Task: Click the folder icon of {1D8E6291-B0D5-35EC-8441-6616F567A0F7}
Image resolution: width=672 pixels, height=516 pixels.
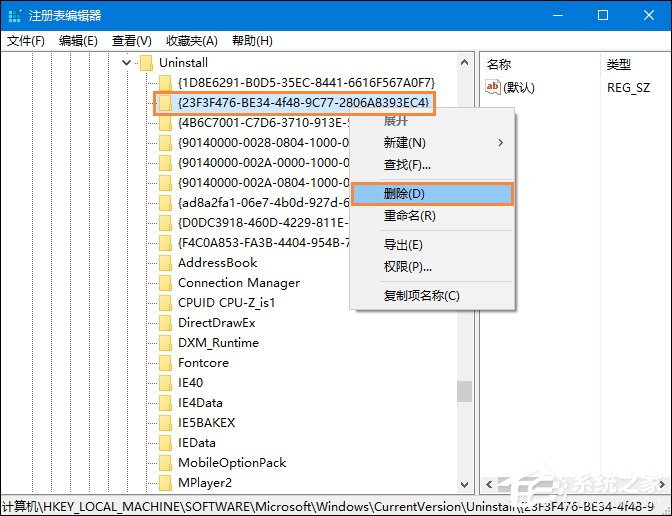Action: point(165,82)
